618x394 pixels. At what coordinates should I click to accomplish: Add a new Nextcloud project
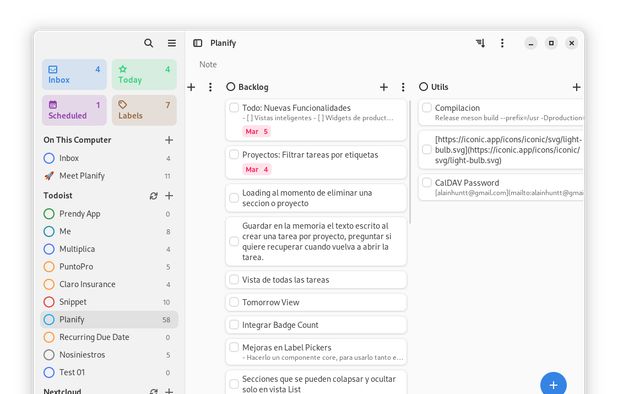click(169, 391)
